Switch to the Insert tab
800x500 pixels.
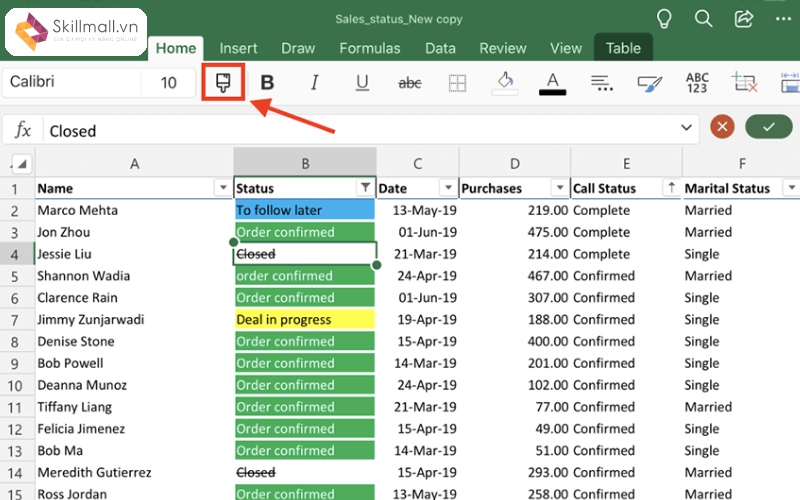(238, 48)
